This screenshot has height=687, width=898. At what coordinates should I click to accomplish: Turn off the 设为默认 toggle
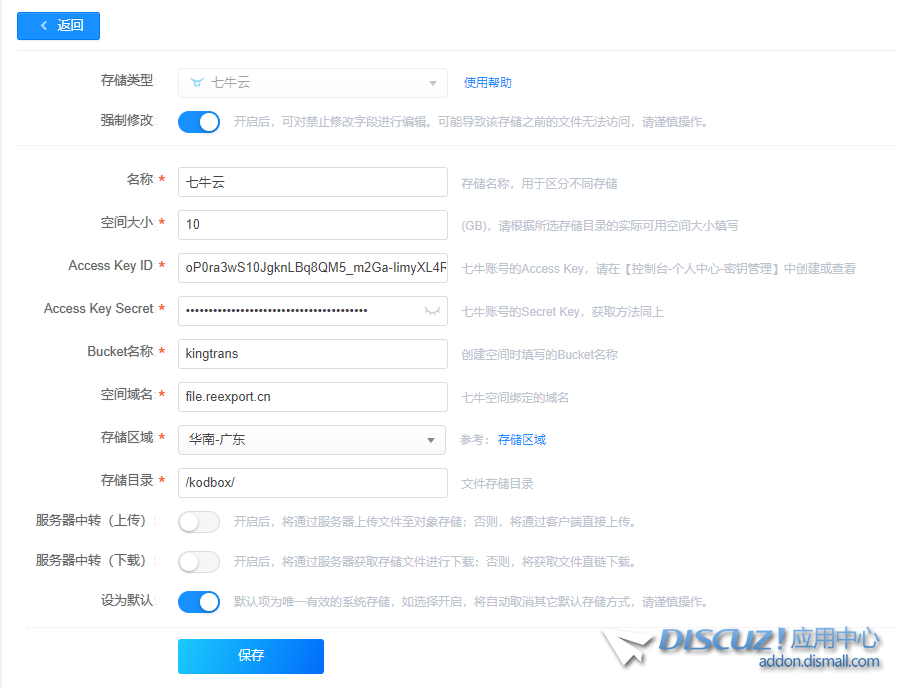coord(199,602)
